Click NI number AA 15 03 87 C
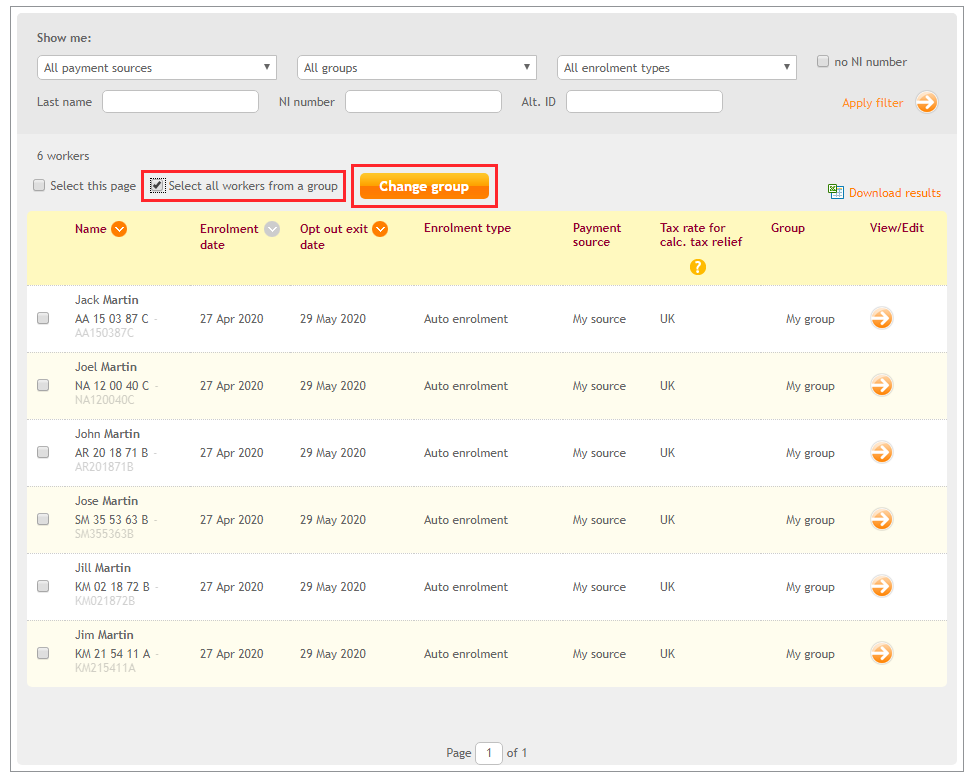 [112, 319]
